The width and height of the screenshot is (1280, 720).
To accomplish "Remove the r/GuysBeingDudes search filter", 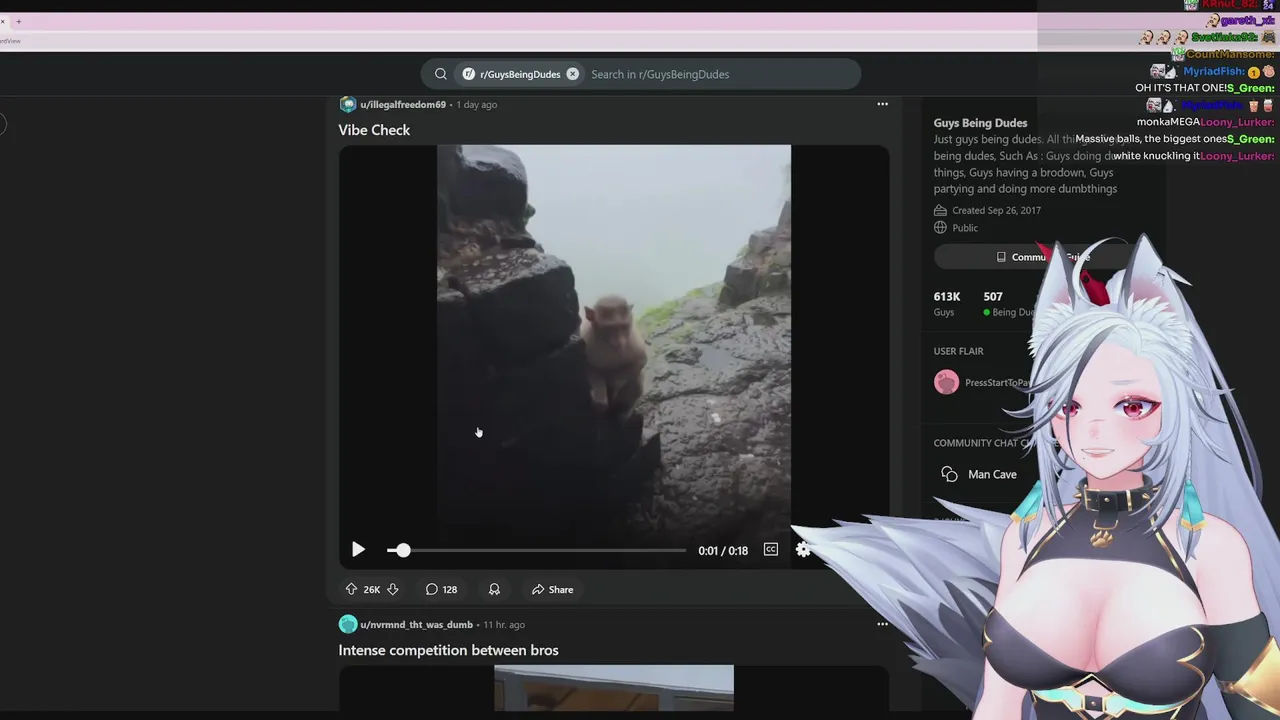I will [x=572, y=74].
